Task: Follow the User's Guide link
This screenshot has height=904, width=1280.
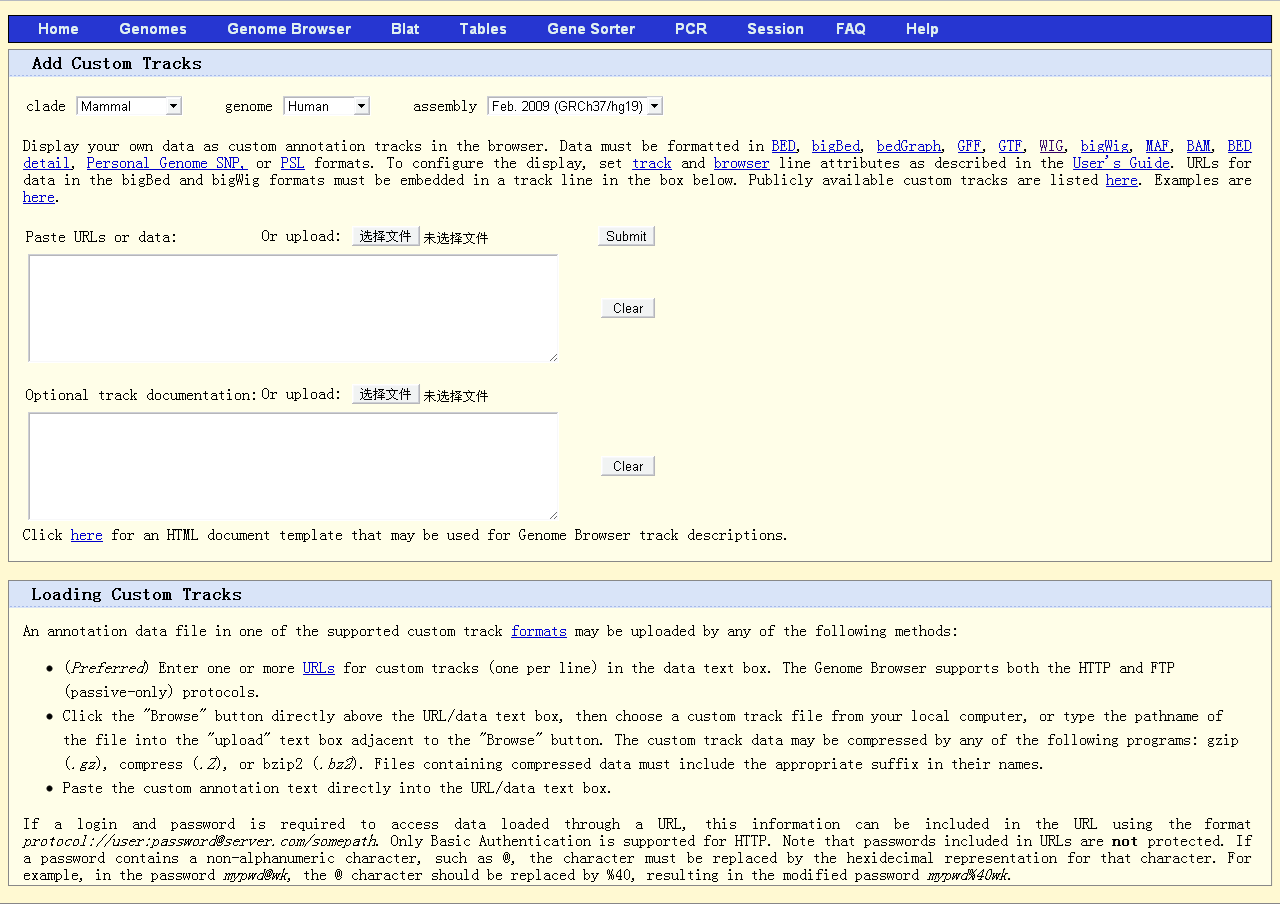Action: point(1121,163)
